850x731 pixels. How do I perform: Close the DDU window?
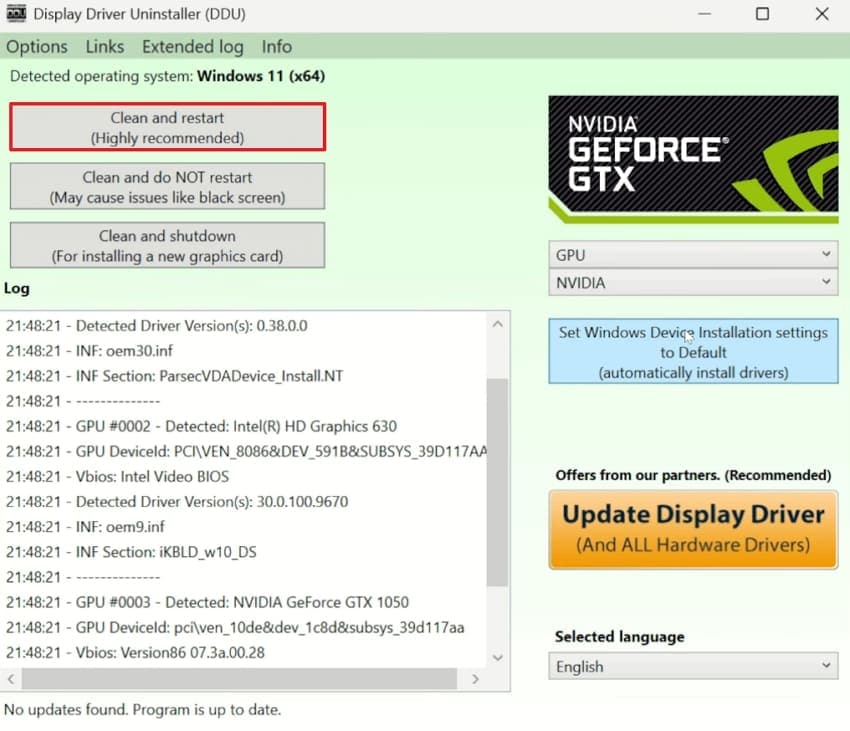(822, 14)
